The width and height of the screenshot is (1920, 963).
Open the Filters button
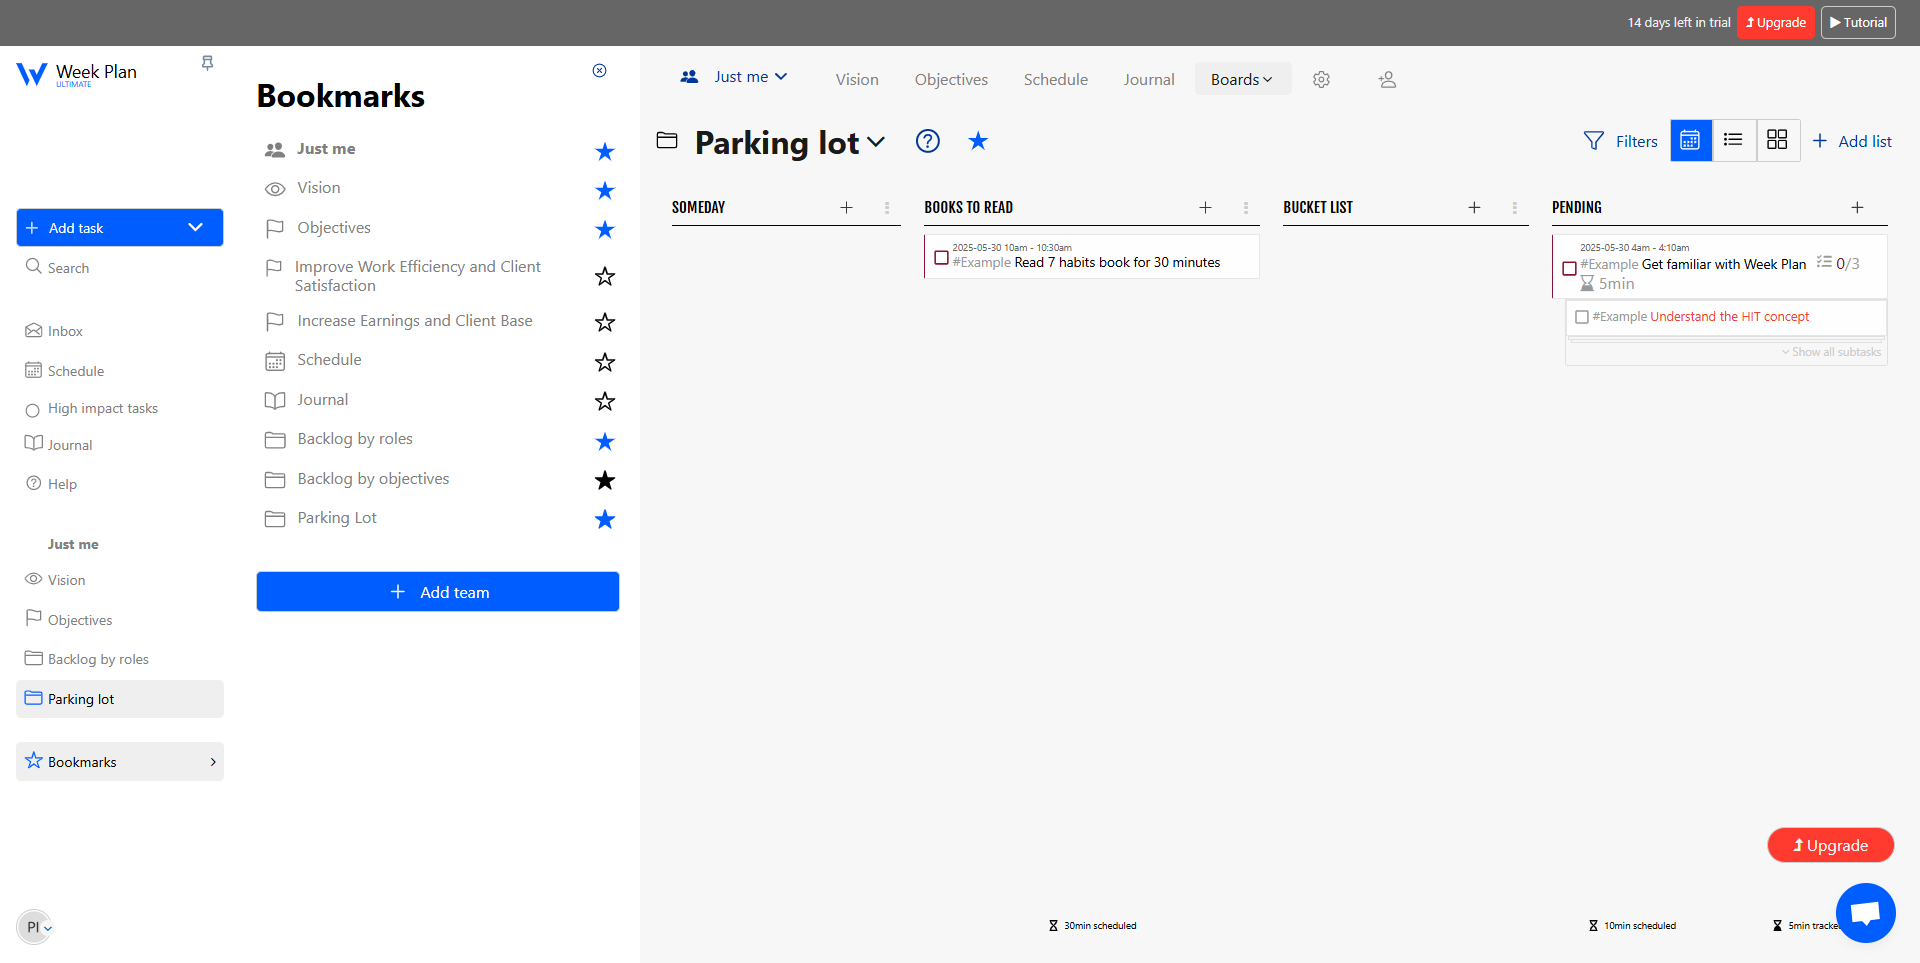click(x=1621, y=141)
